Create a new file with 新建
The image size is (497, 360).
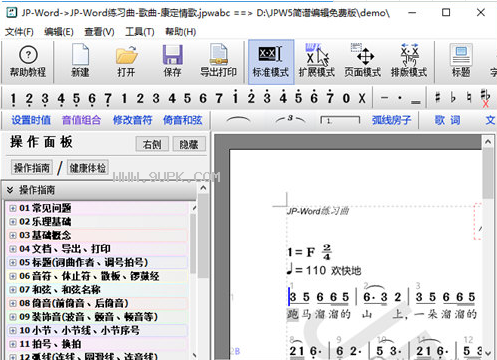click(x=80, y=61)
